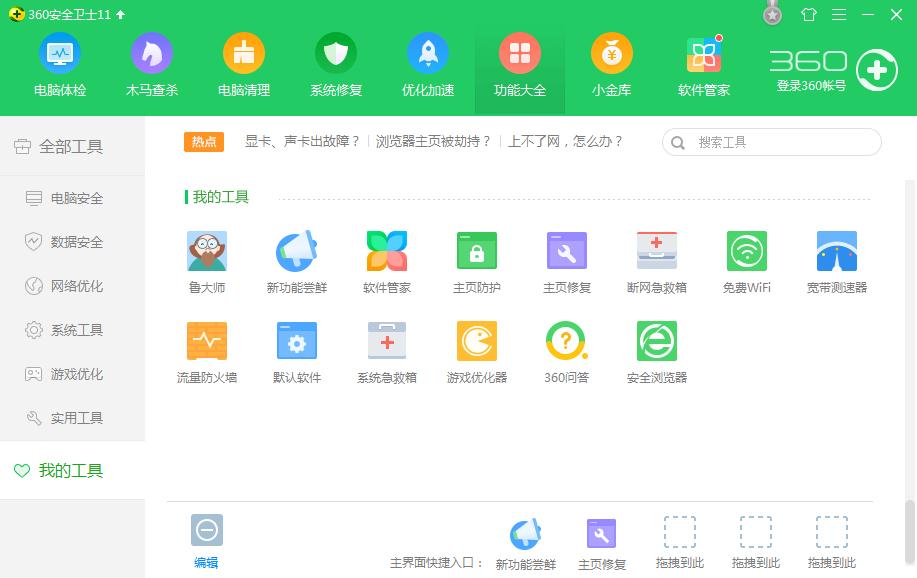Open the 游戏优化器 tool
Viewport: 917px width, 578px height.
[x=477, y=352]
